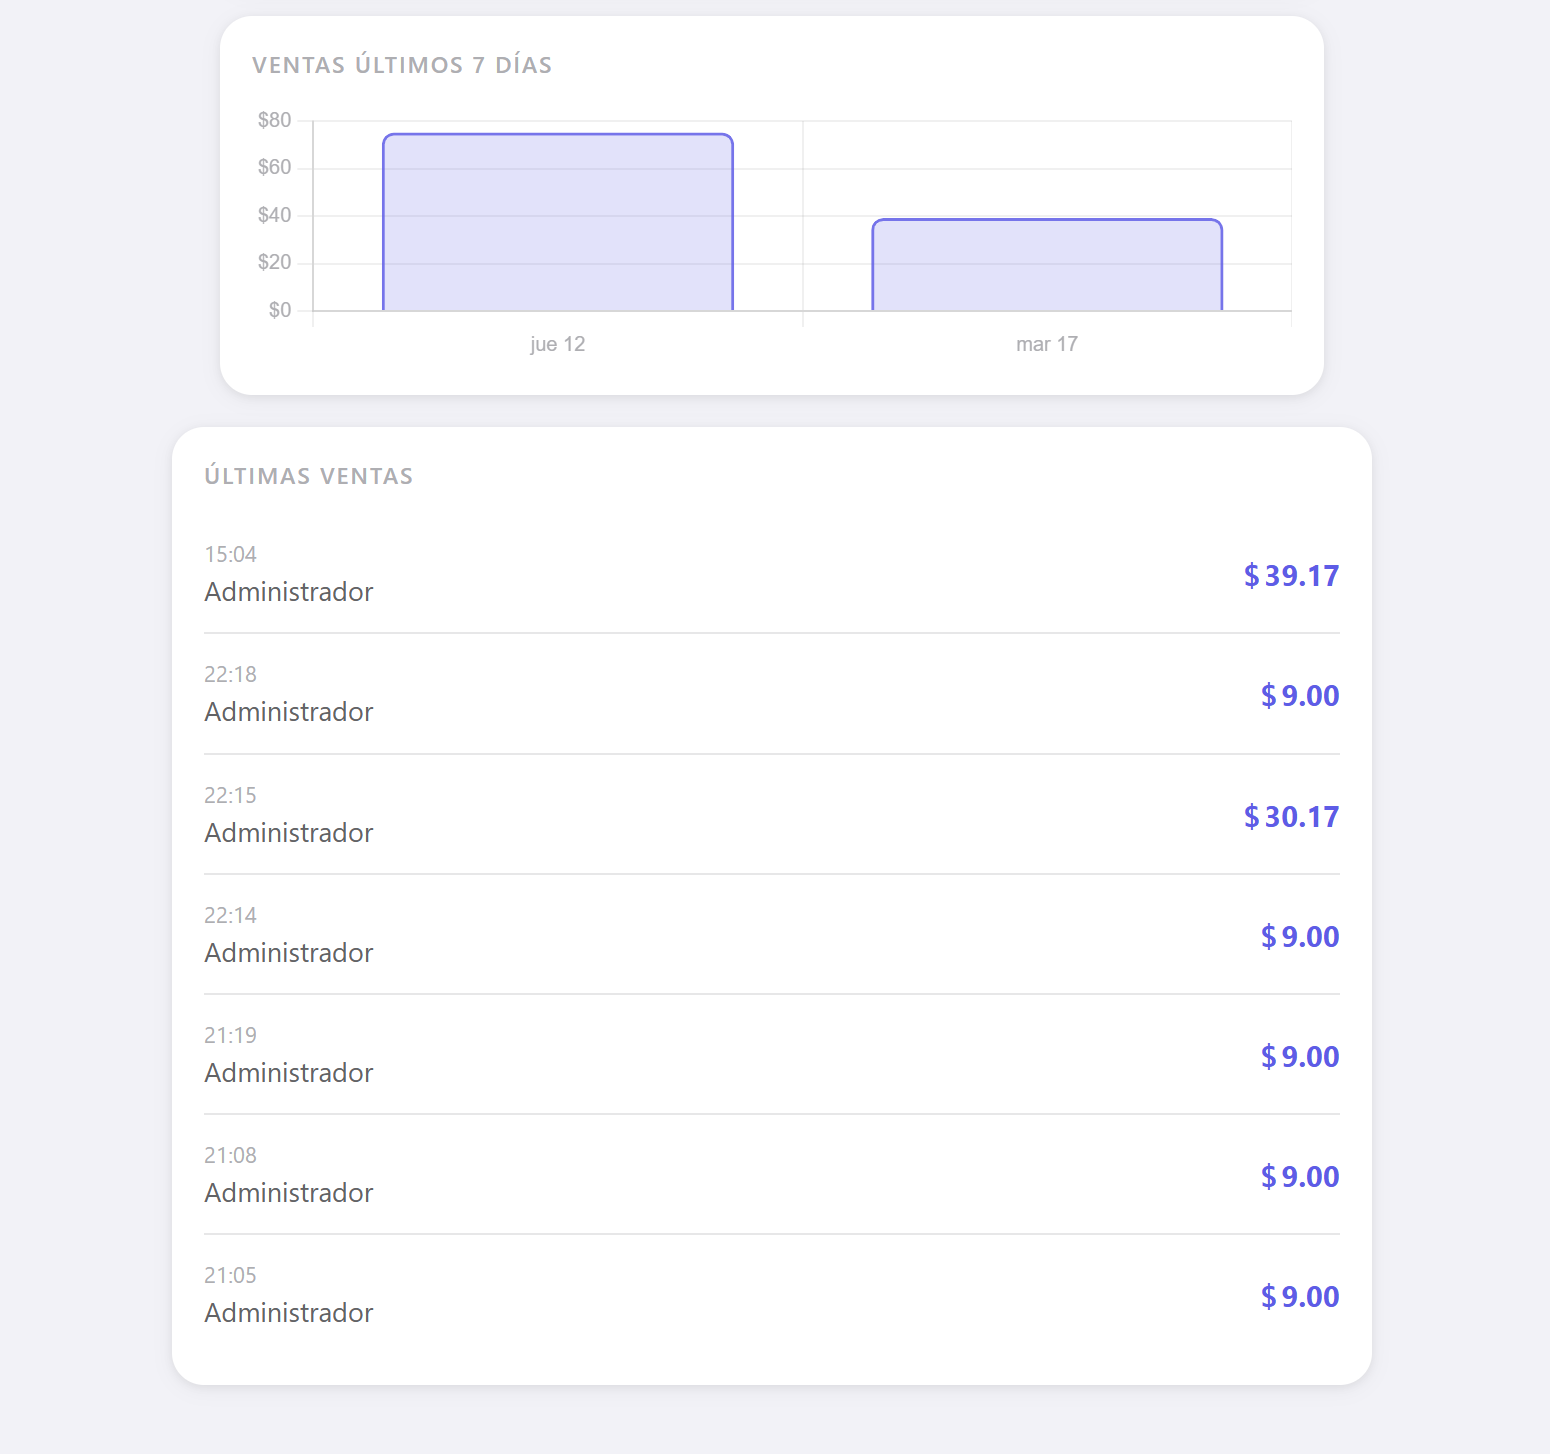Select the $30.17 sale amount

[x=1290, y=817]
